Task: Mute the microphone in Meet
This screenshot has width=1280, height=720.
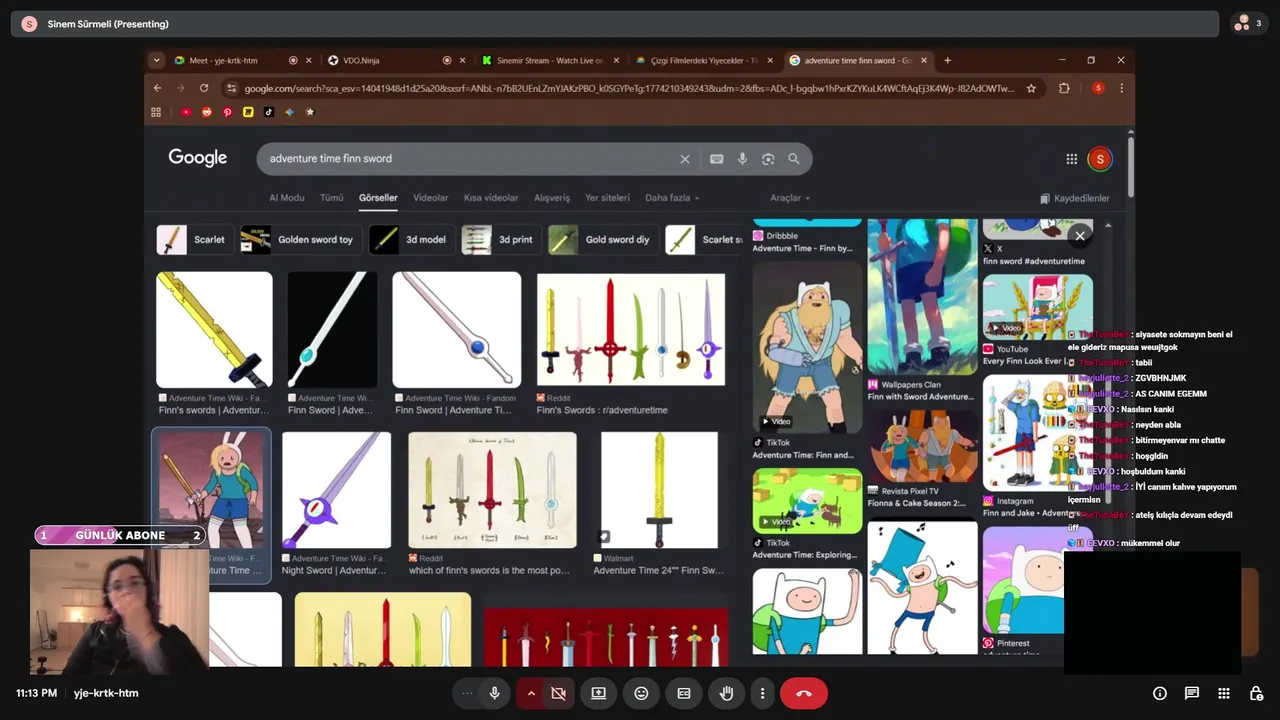Action: (494, 693)
